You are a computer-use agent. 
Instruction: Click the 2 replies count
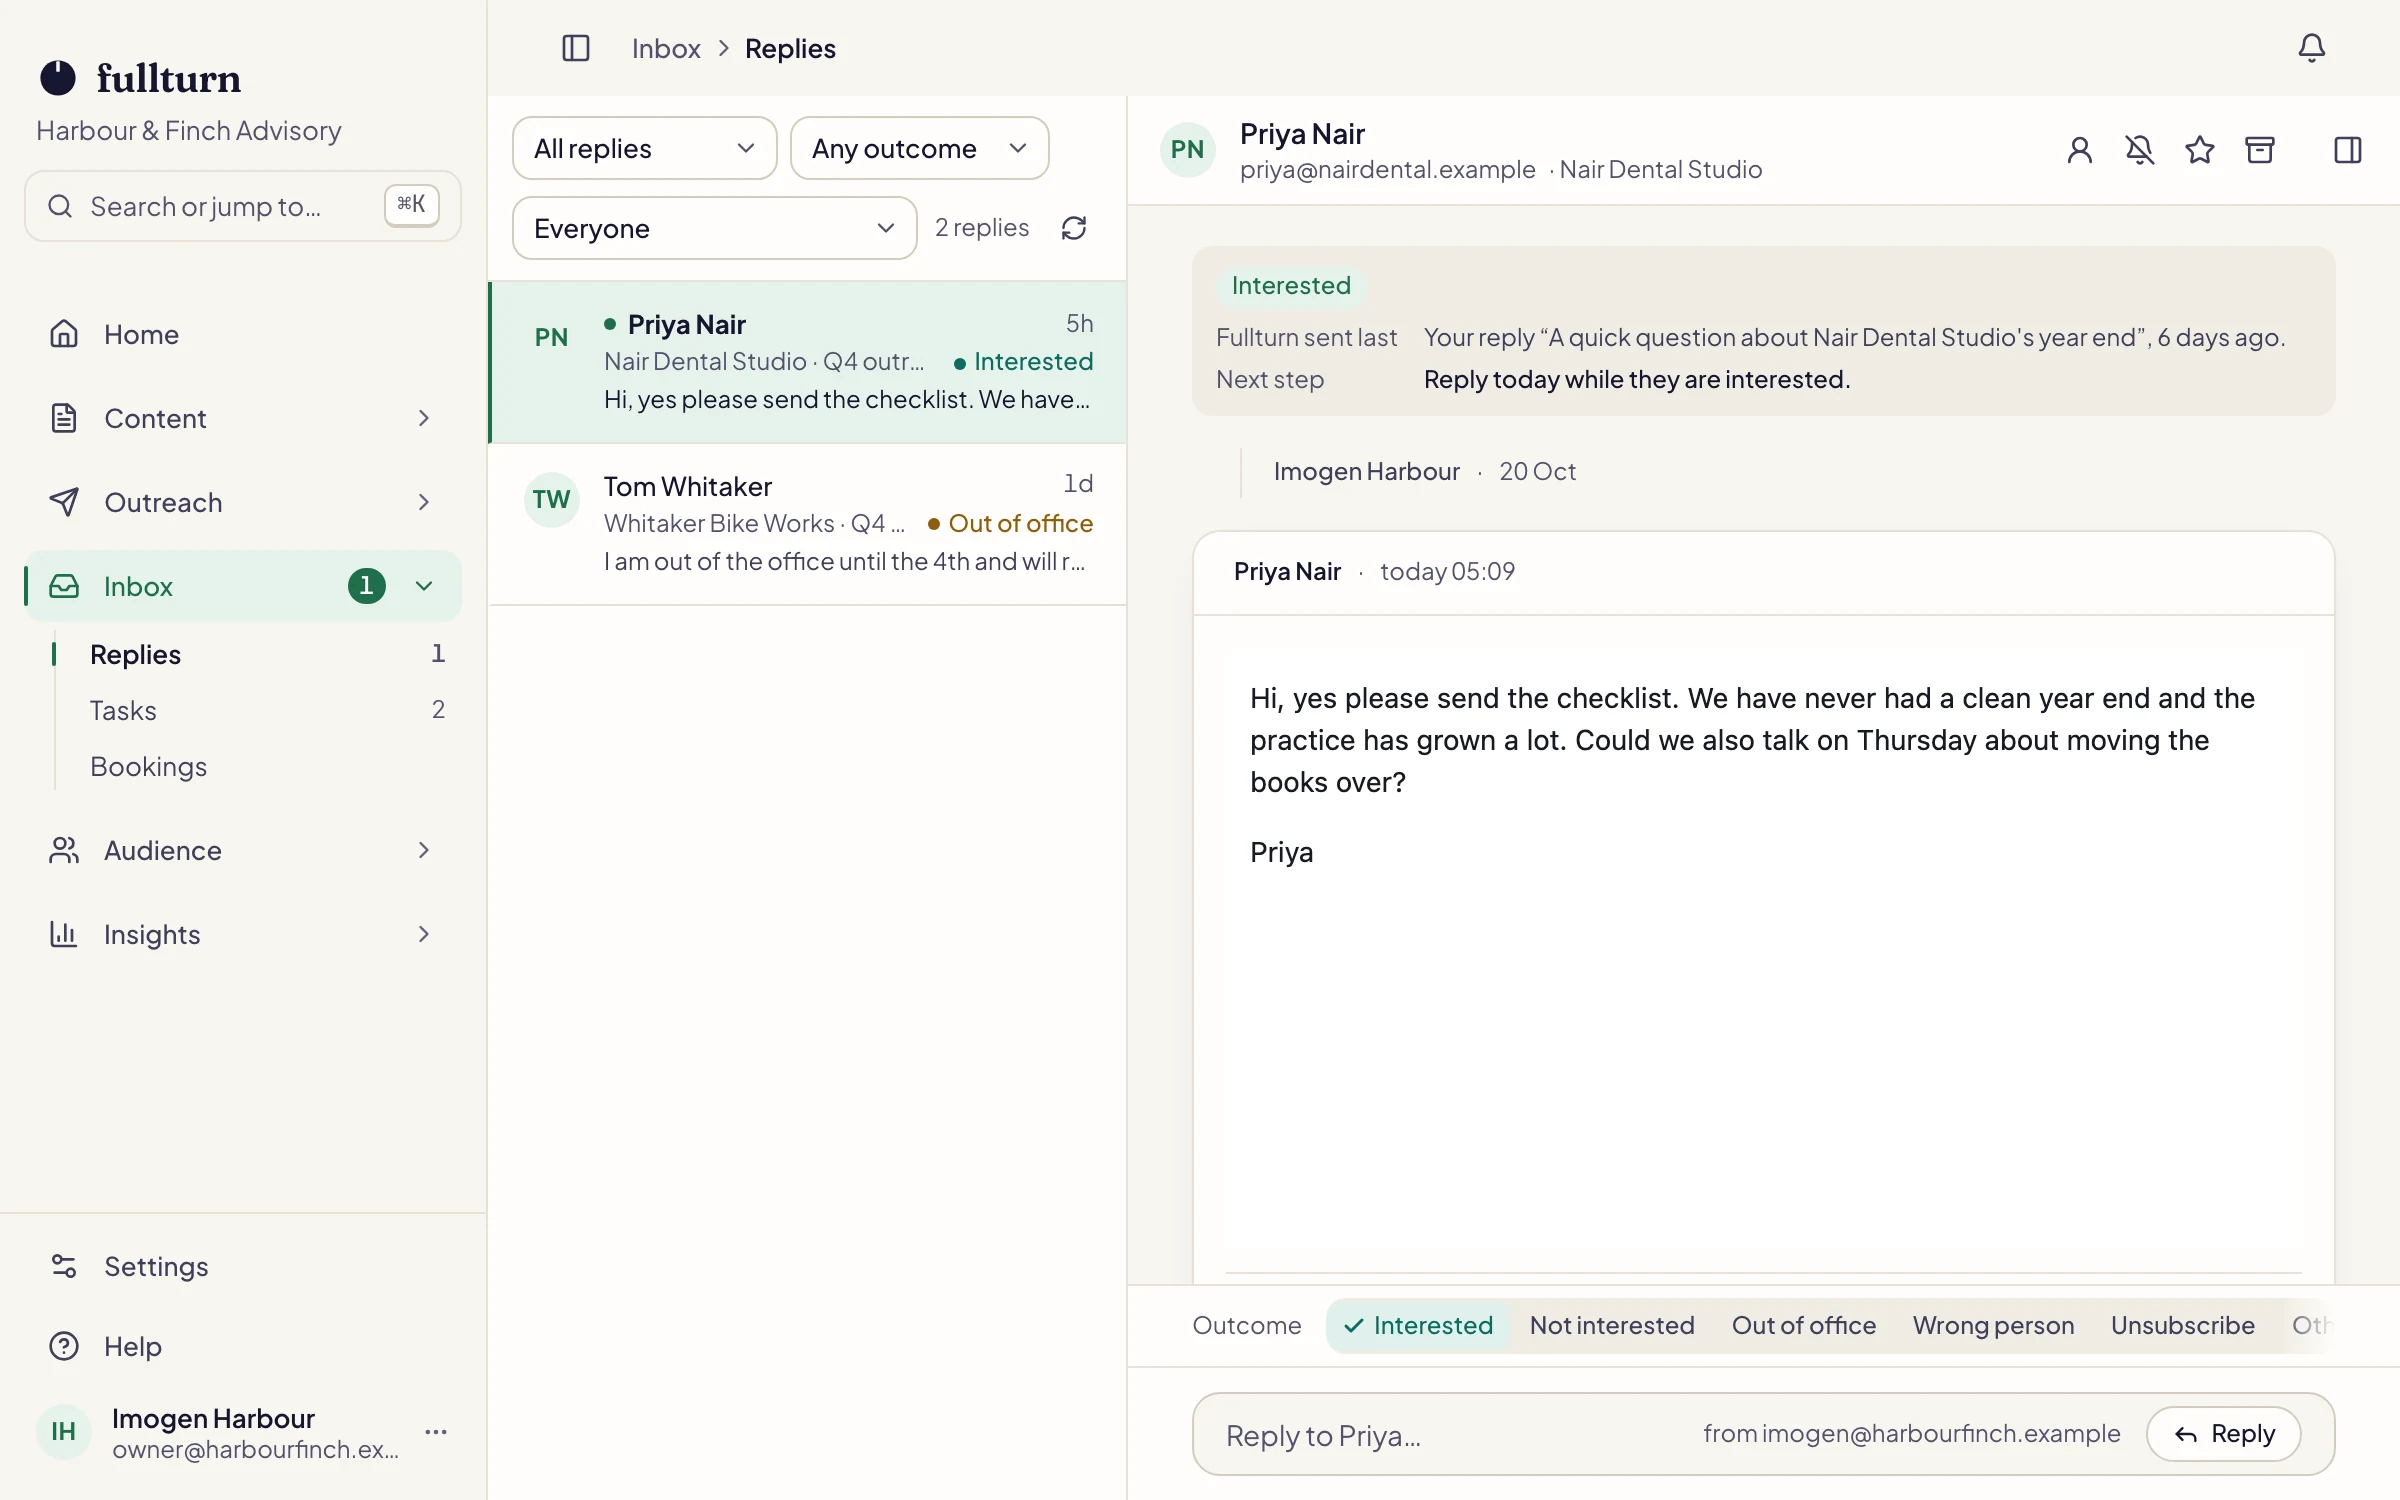point(982,228)
